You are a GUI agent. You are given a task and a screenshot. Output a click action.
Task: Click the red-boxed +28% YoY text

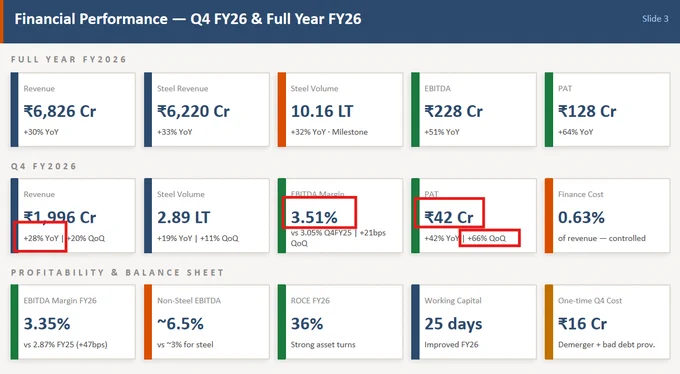coord(41,238)
